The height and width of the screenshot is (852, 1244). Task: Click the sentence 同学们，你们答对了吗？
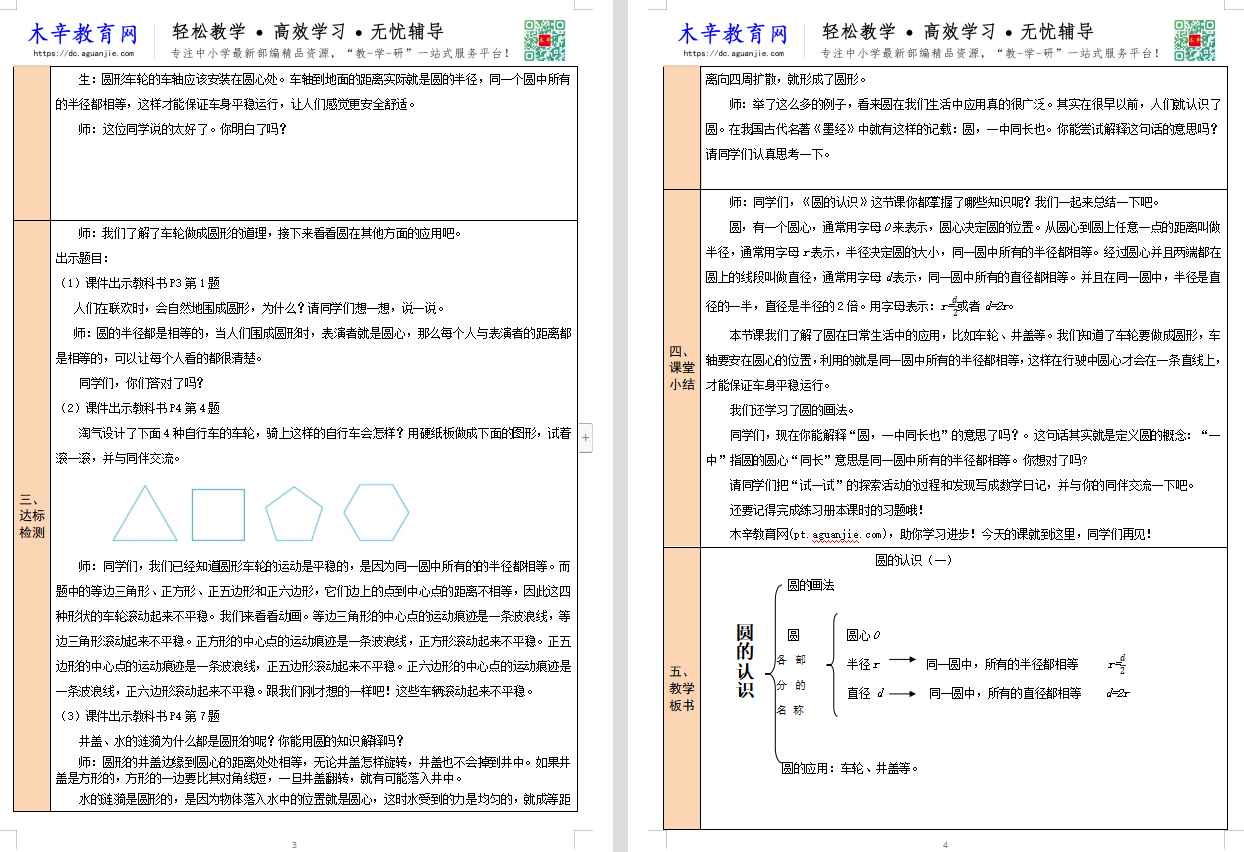pos(140,383)
